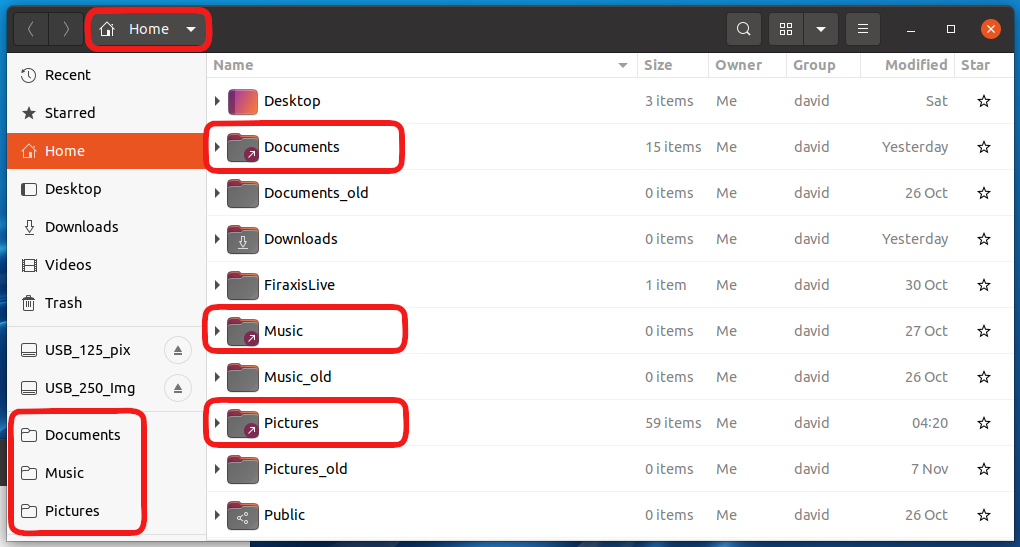Toggle the grid view icon
1020x547 pixels.
pyautogui.click(x=786, y=29)
